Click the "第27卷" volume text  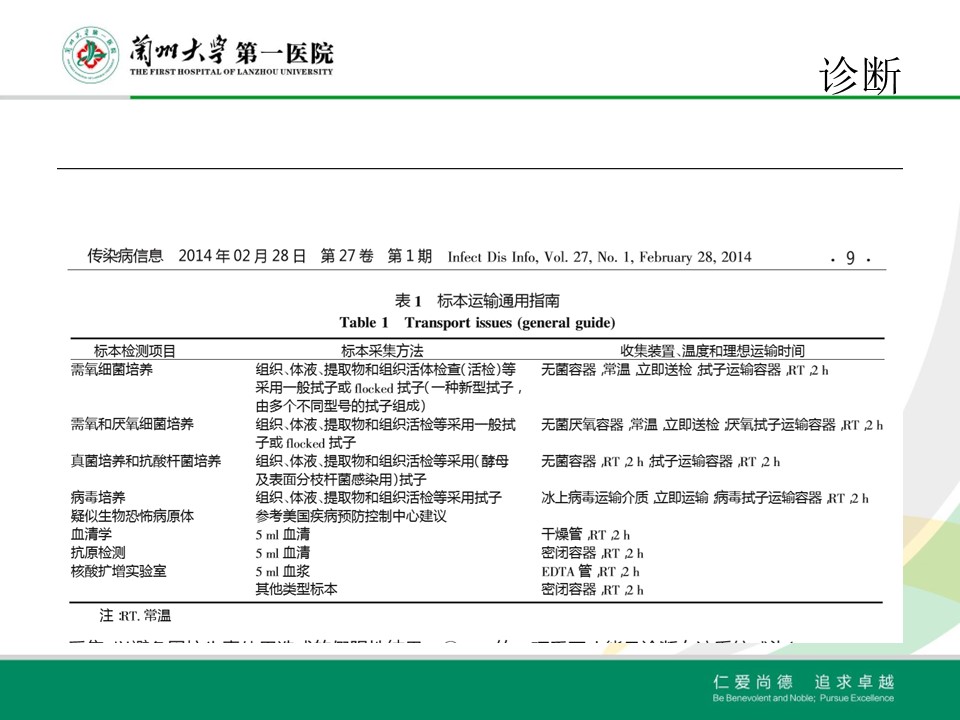pos(347,256)
